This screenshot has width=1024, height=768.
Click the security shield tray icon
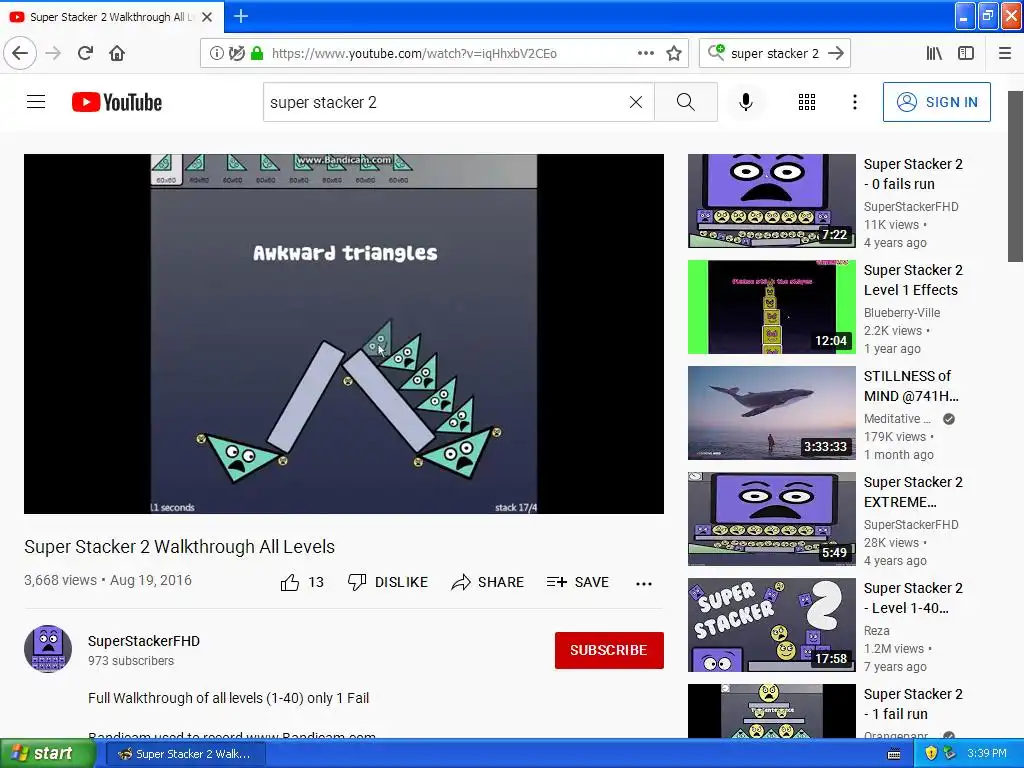931,754
